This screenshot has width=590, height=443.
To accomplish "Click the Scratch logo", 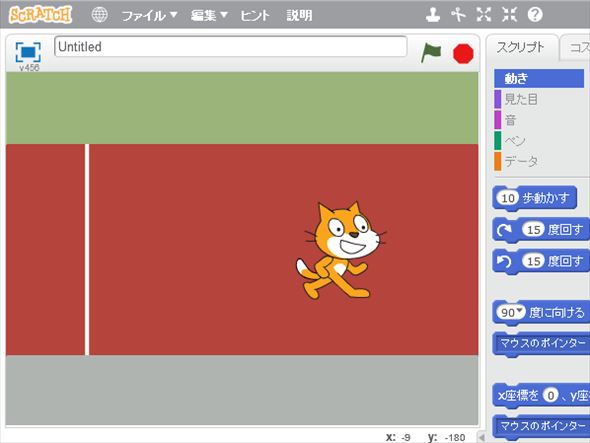I will click(x=40, y=15).
